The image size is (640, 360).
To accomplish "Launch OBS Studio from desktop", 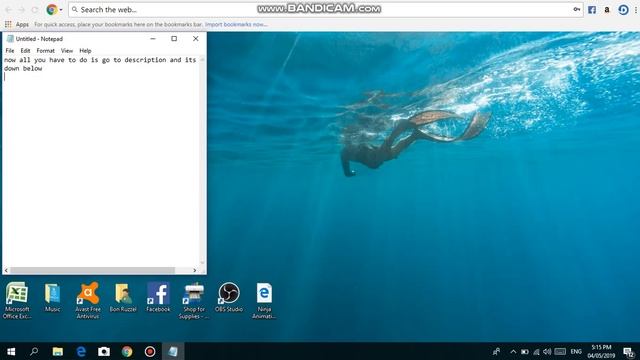I will [x=229, y=297].
